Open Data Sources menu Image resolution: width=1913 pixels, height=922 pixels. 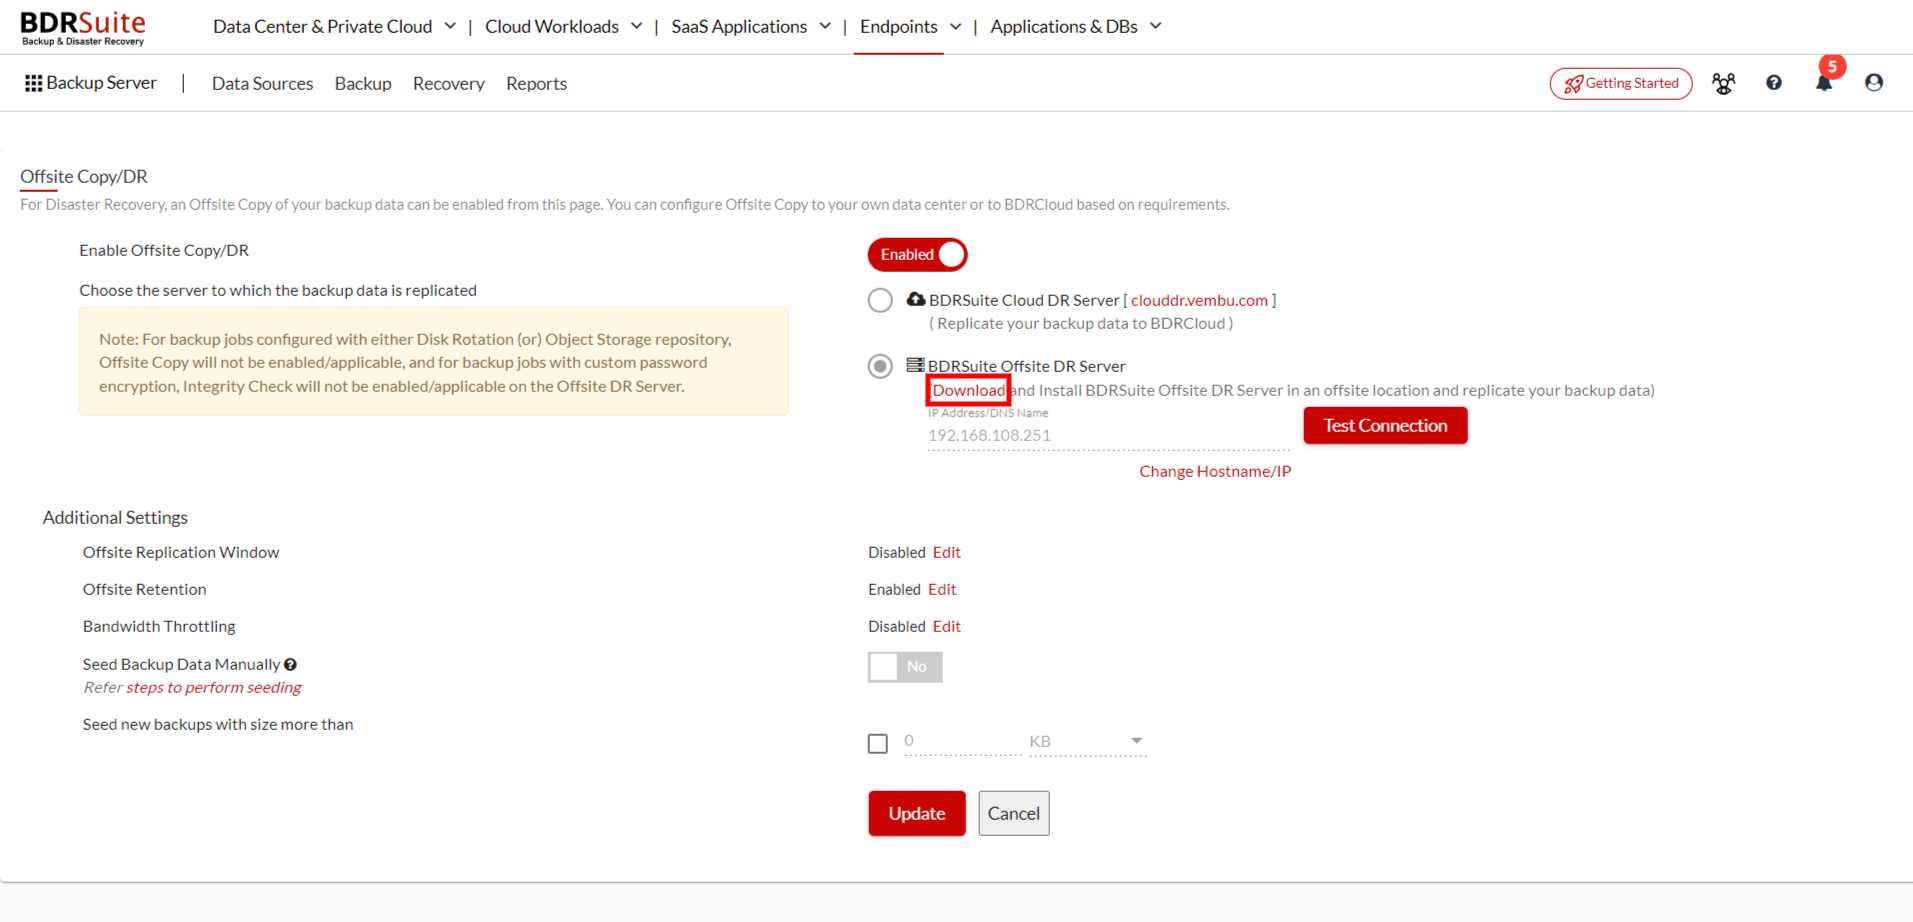(262, 84)
